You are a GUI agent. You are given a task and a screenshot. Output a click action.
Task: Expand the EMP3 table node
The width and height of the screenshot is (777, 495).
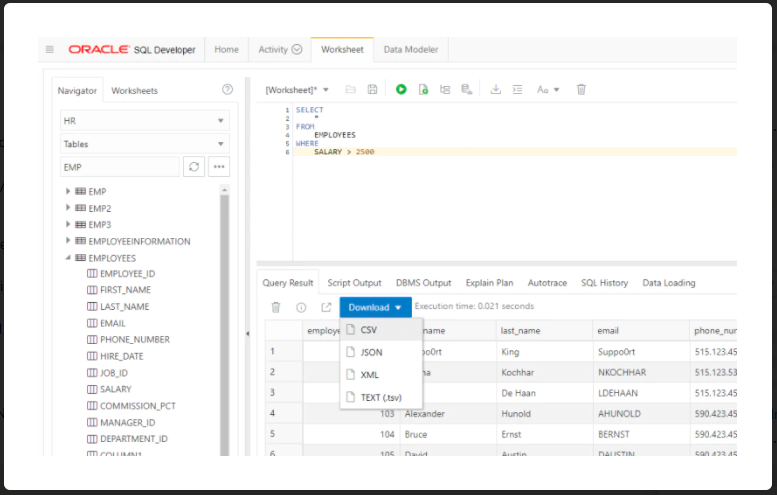(x=68, y=224)
